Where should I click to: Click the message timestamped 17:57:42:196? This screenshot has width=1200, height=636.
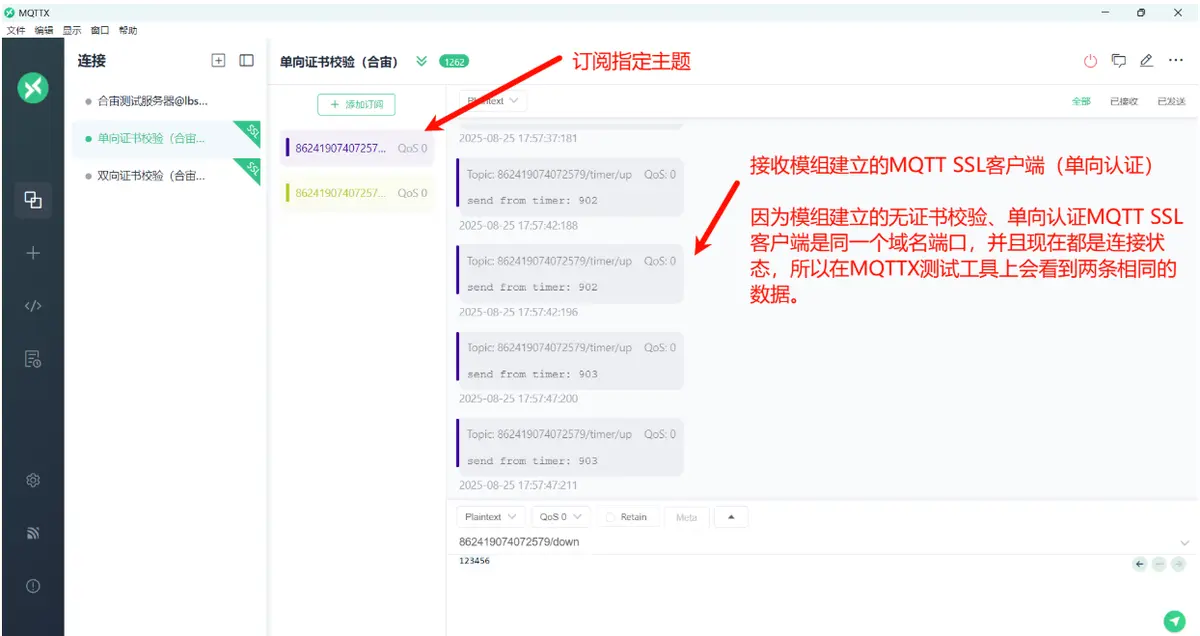(570, 274)
